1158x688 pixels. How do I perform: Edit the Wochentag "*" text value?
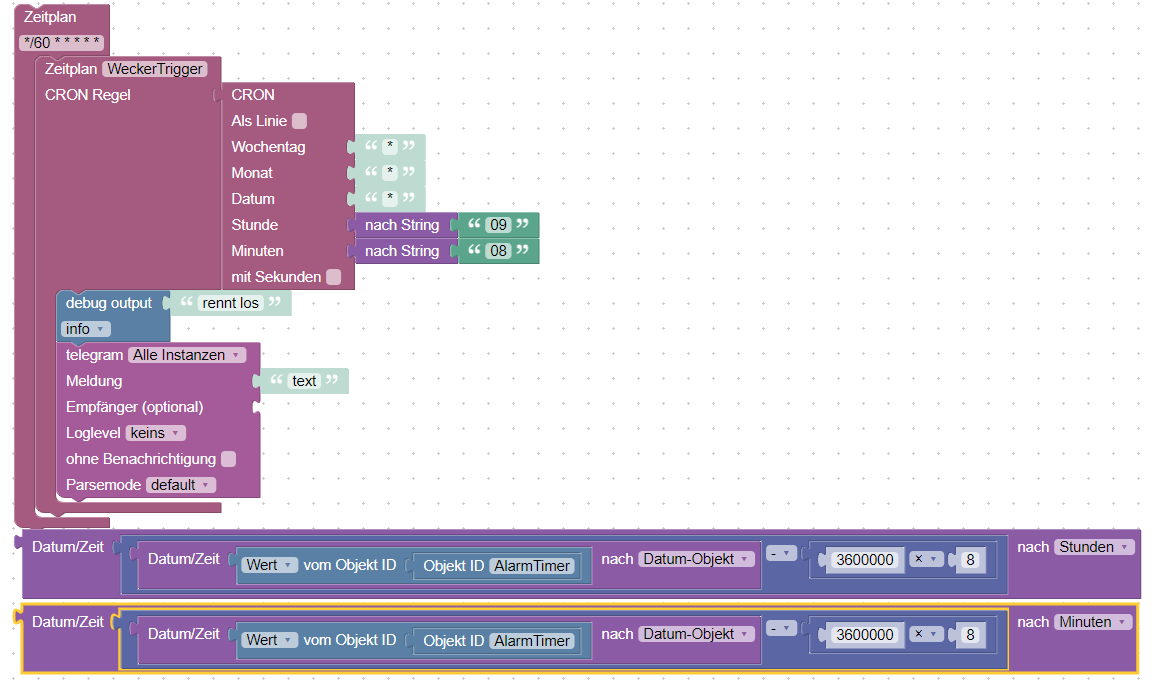tap(390, 146)
